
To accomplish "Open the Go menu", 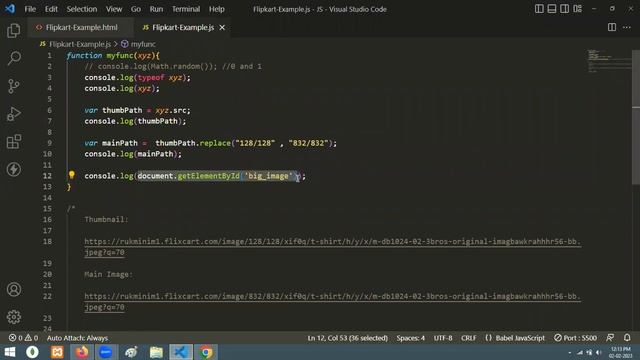I will point(136,9).
